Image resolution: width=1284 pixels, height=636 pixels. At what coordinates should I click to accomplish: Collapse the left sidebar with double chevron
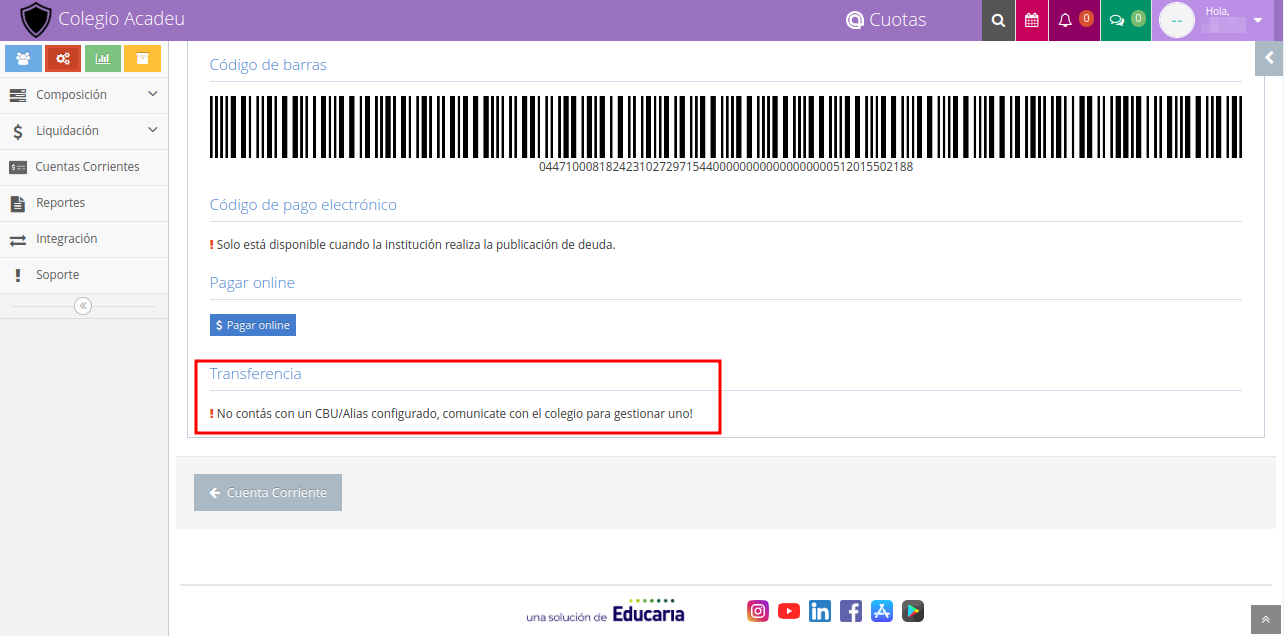83,306
